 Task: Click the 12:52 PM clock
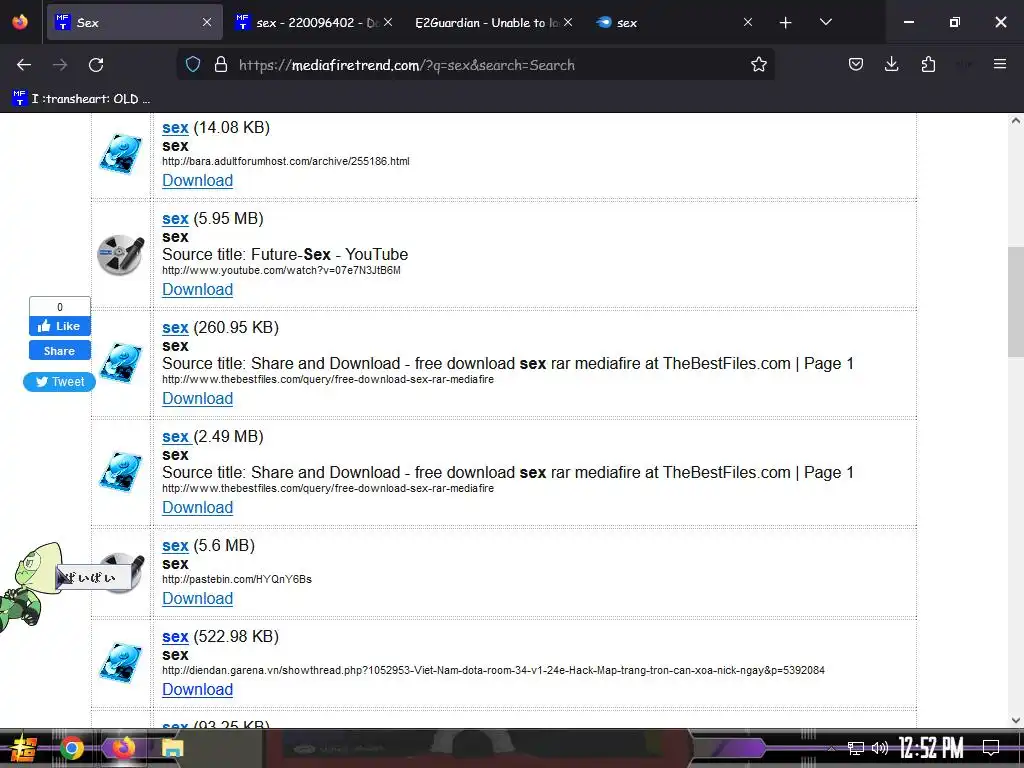931,748
